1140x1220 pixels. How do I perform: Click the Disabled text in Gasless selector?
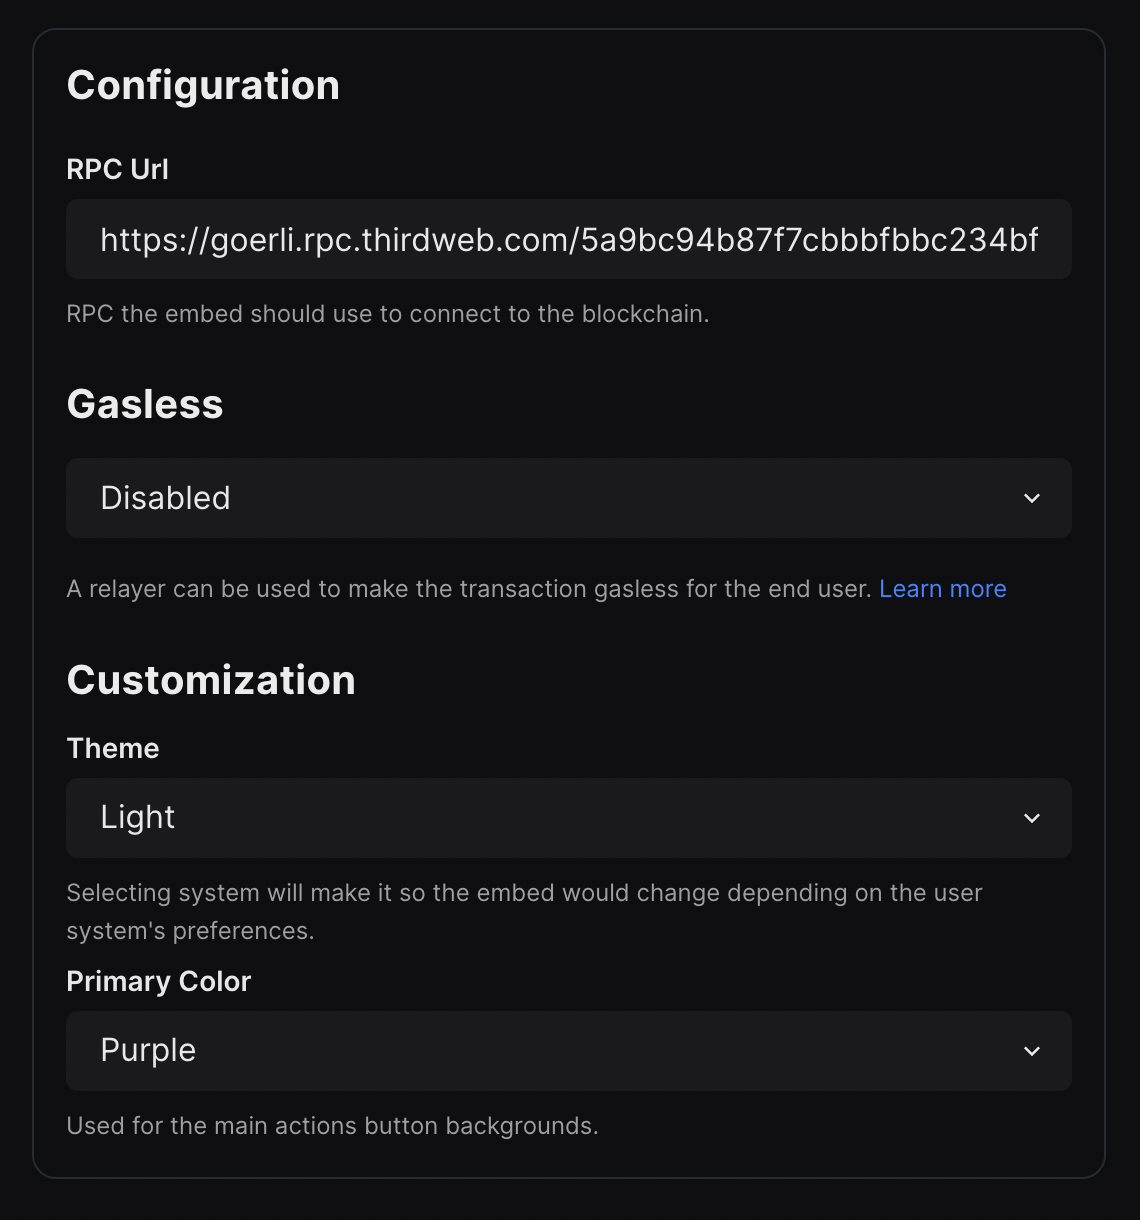165,498
